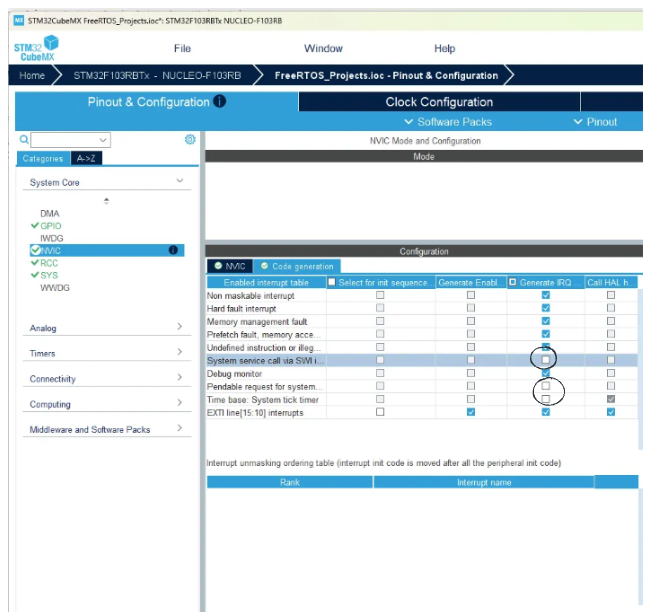Select DMA in System Core
653x612 pixels.
(50, 214)
